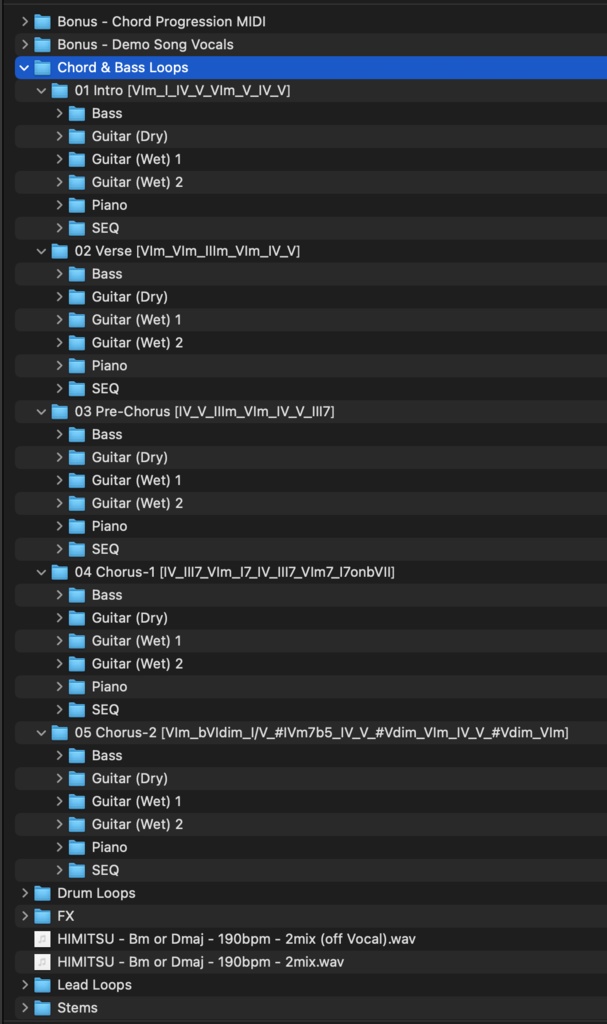Click Guitar (Wet) 1 folder icon under 01 Intro
The width and height of the screenshot is (607, 1024).
pos(77,159)
